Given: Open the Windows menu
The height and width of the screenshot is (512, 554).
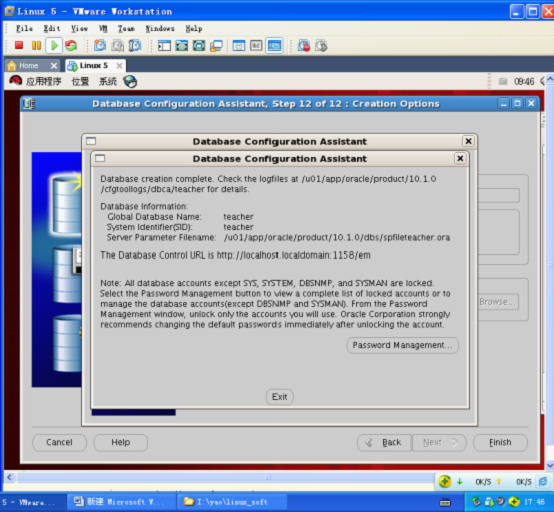Looking at the screenshot, I should (160, 29).
